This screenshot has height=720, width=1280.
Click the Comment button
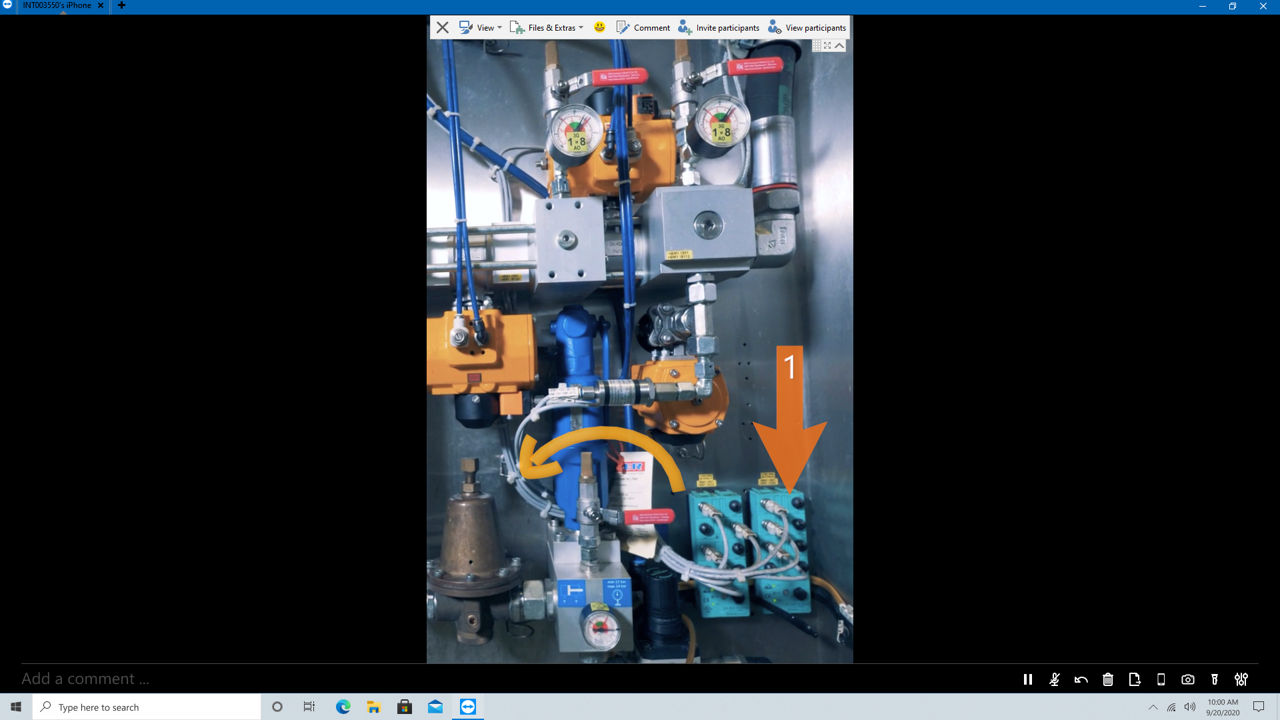point(643,28)
